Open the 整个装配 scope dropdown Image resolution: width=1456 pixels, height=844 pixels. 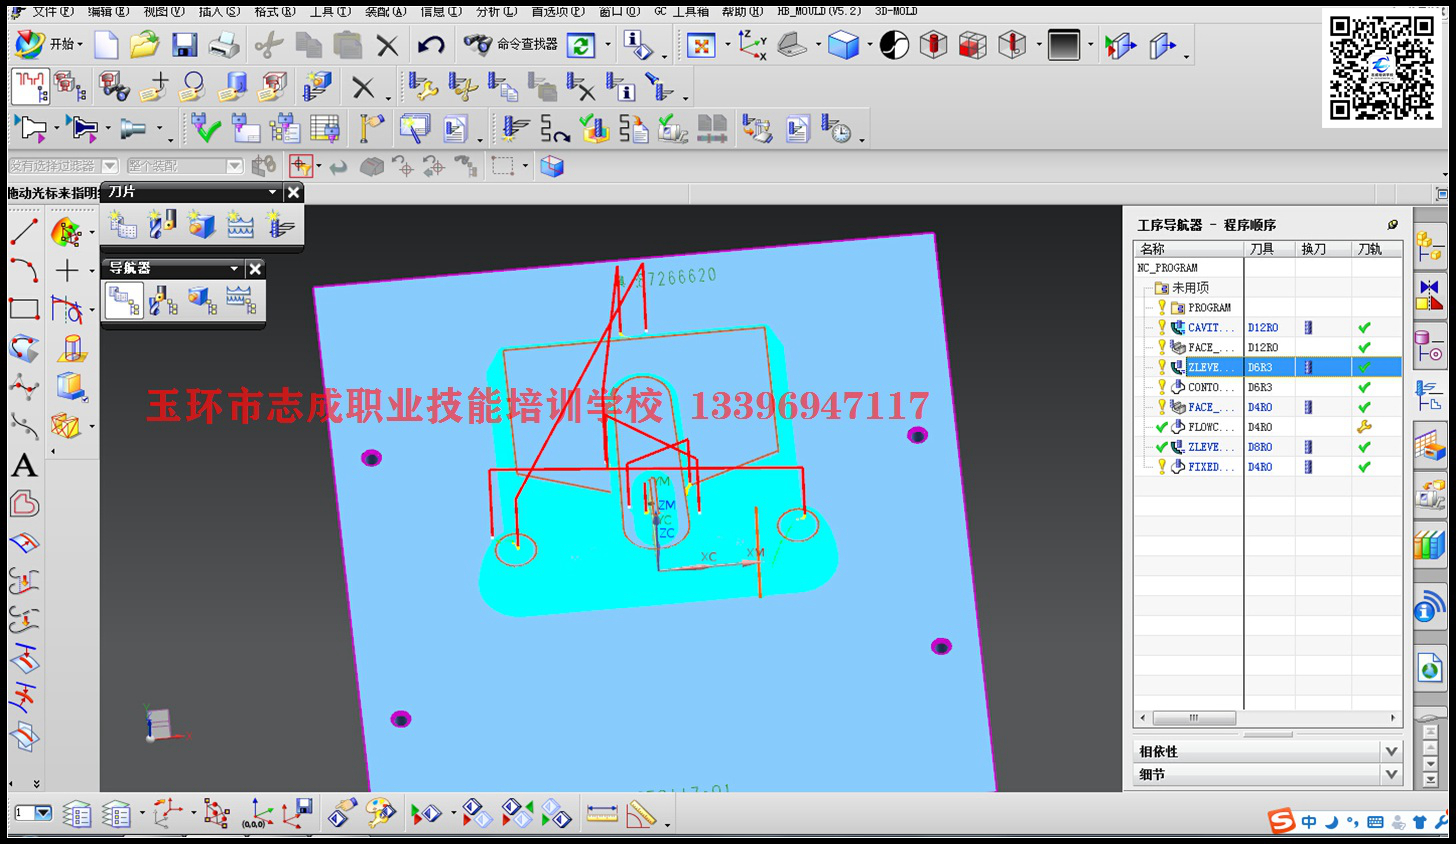point(235,166)
